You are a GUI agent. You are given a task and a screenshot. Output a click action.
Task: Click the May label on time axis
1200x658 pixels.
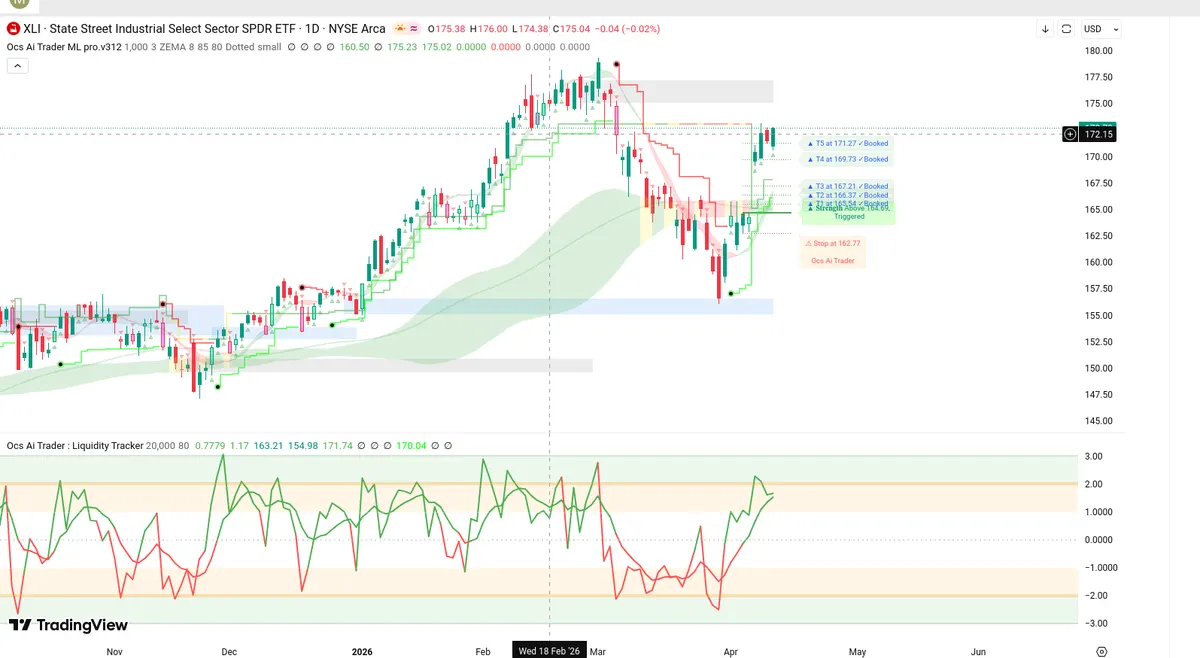tap(857, 651)
